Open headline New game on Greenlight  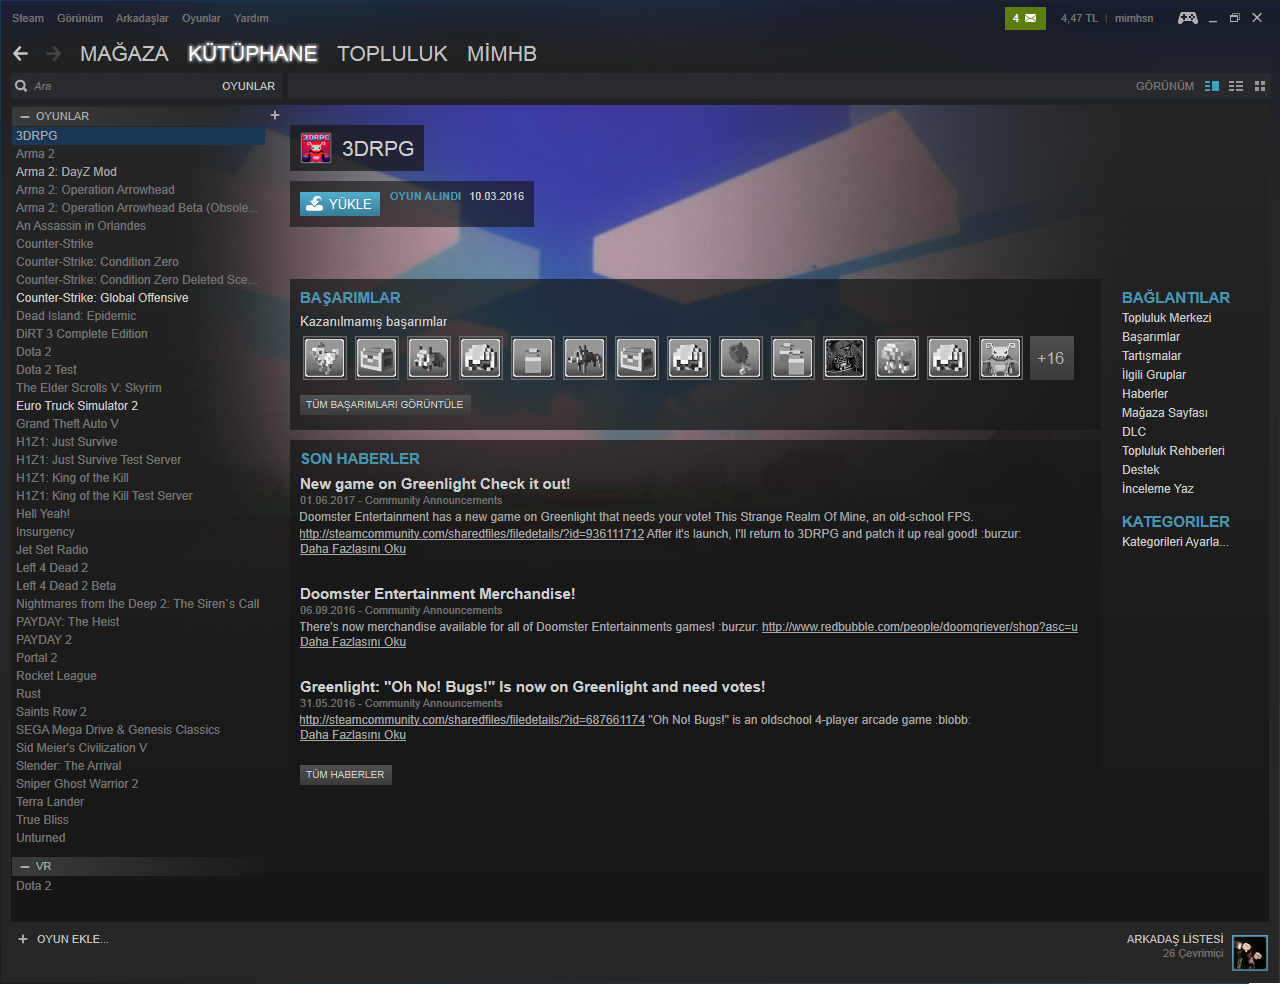(435, 484)
